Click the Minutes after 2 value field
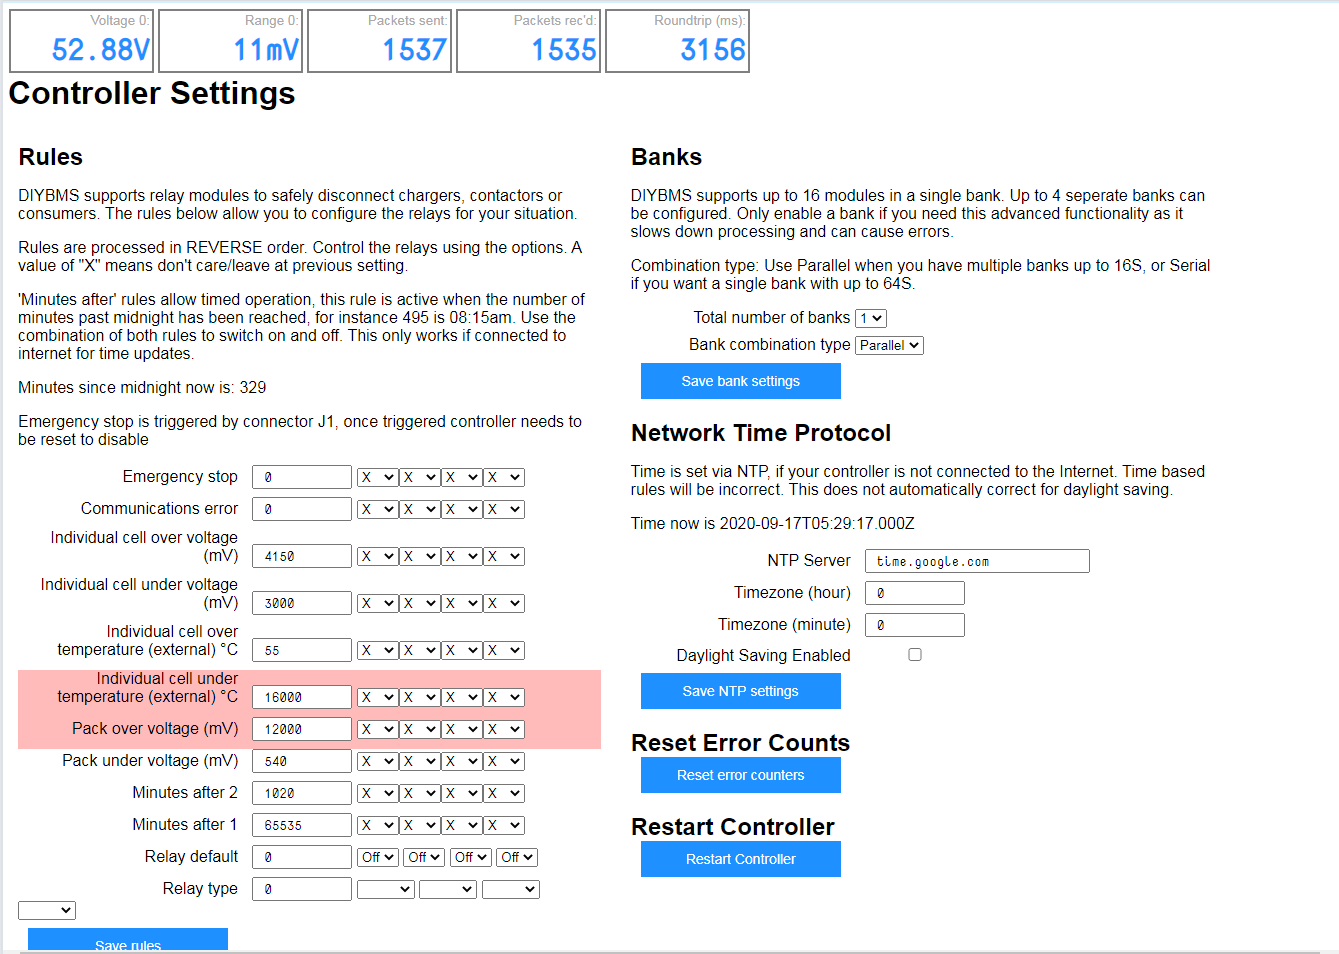 [302, 793]
